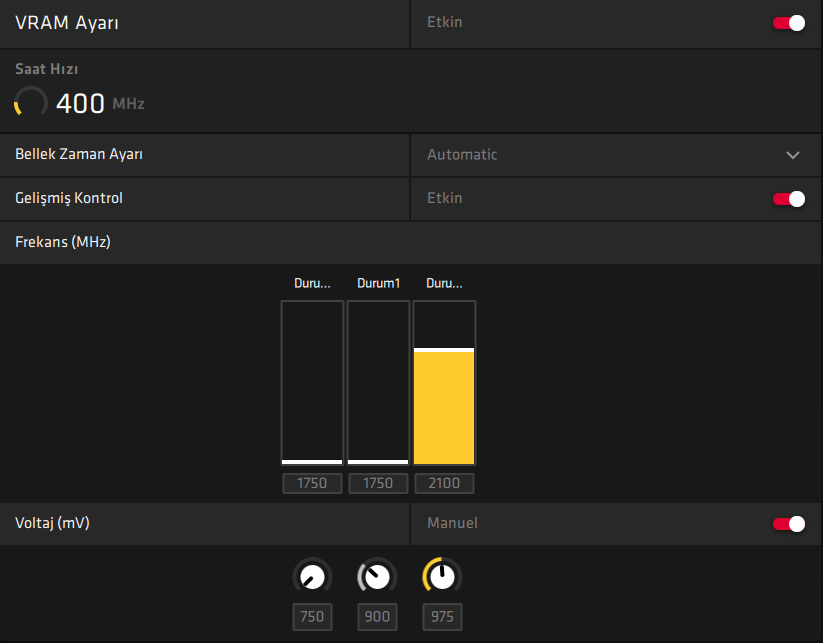Edit the first 1750 frequency field

pyautogui.click(x=312, y=483)
